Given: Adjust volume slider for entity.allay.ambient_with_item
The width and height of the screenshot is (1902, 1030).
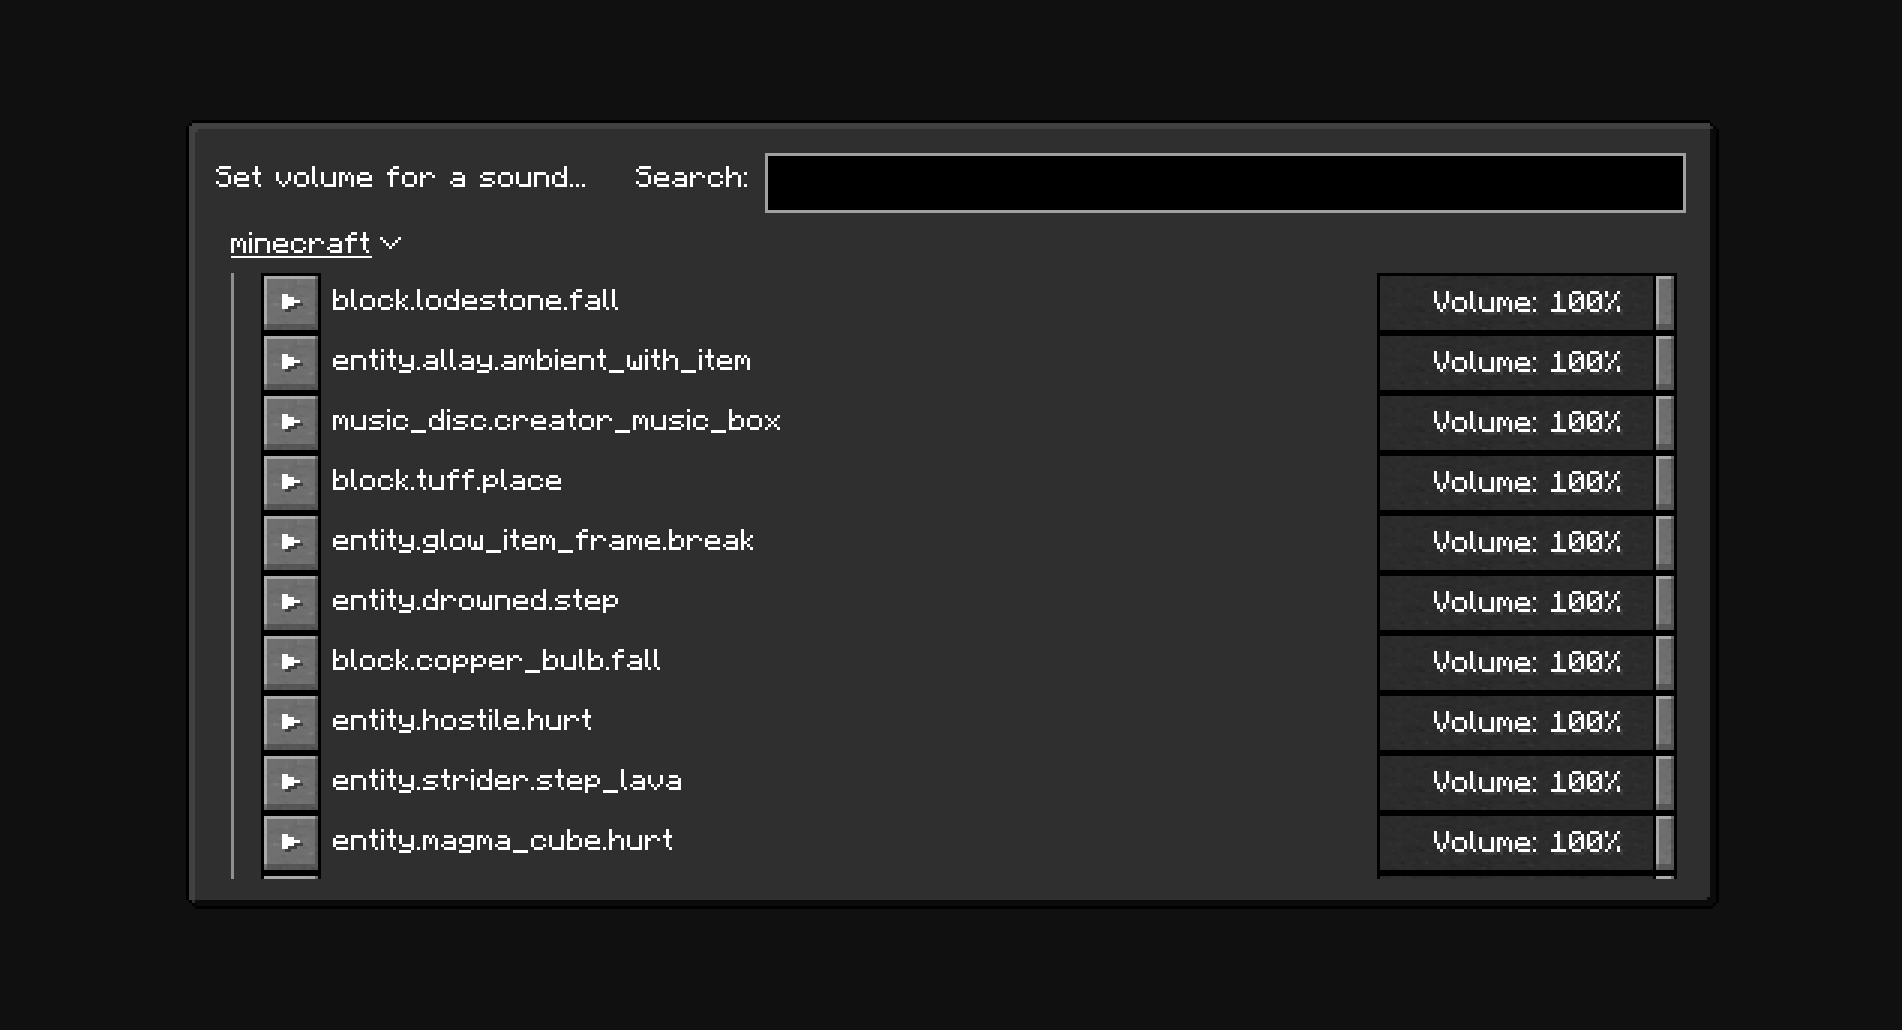Looking at the screenshot, I should pyautogui.click(x=1526, y=362).
